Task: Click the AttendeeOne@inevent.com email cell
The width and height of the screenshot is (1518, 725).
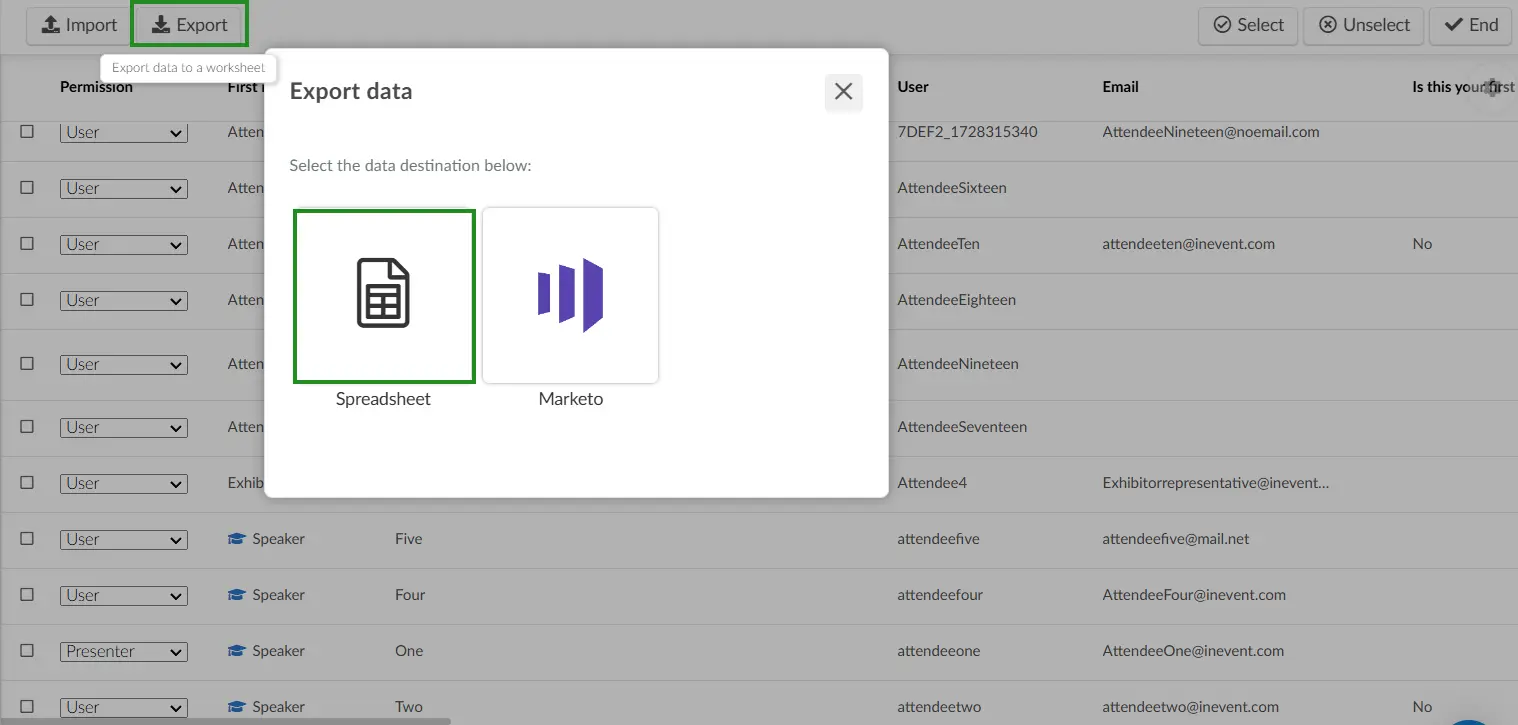Action: tap(1193, 651)
